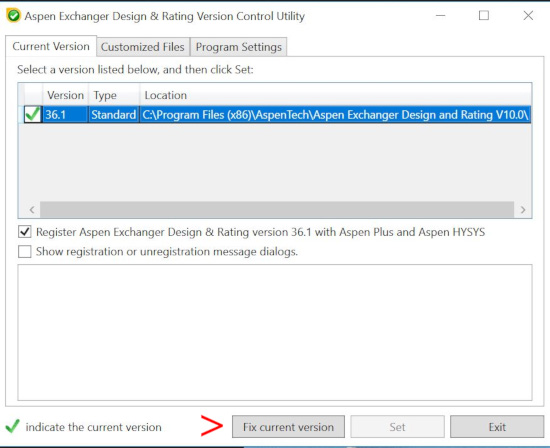Close the Version Control Utility window
The image size is (550, 448).
528,15
